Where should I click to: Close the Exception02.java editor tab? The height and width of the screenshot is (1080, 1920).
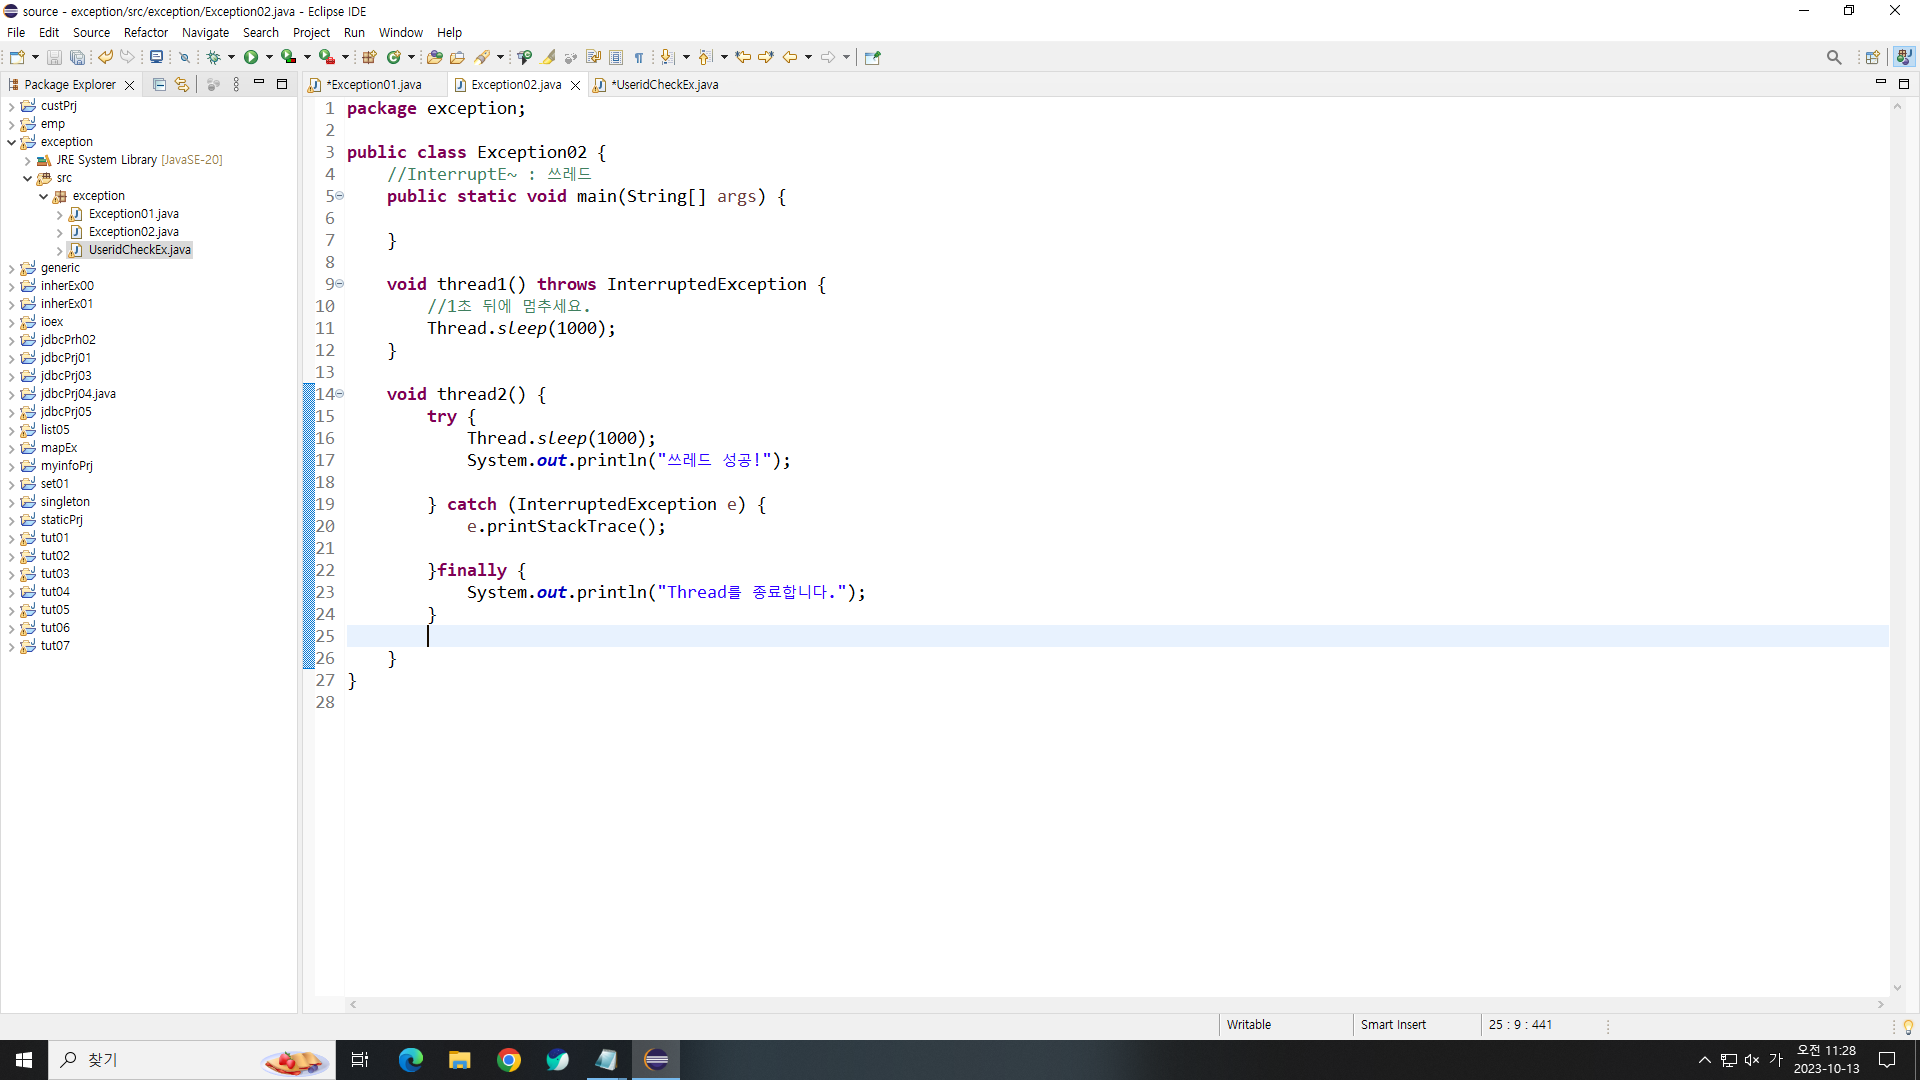pyautogui.click(x=575, y=85)
